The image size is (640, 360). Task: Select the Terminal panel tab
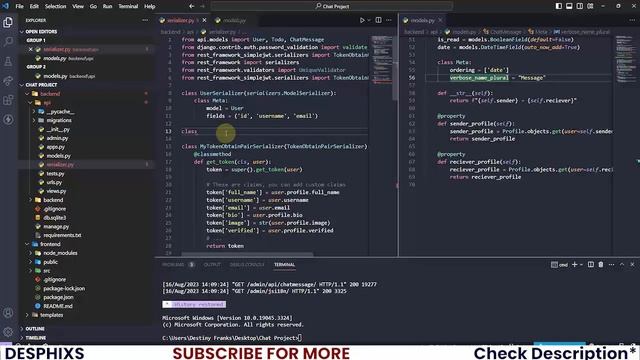click(x=284, y=264)
